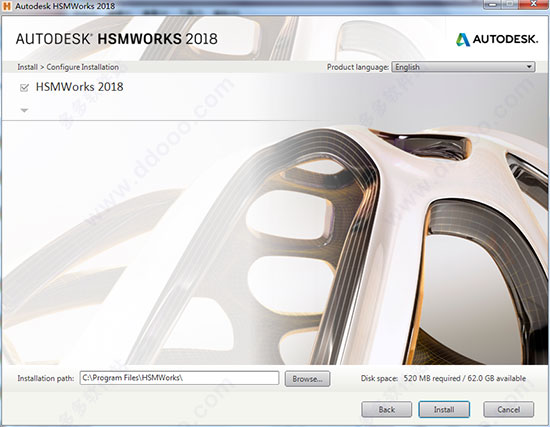Close the installer with the red X

click(534, 5)
